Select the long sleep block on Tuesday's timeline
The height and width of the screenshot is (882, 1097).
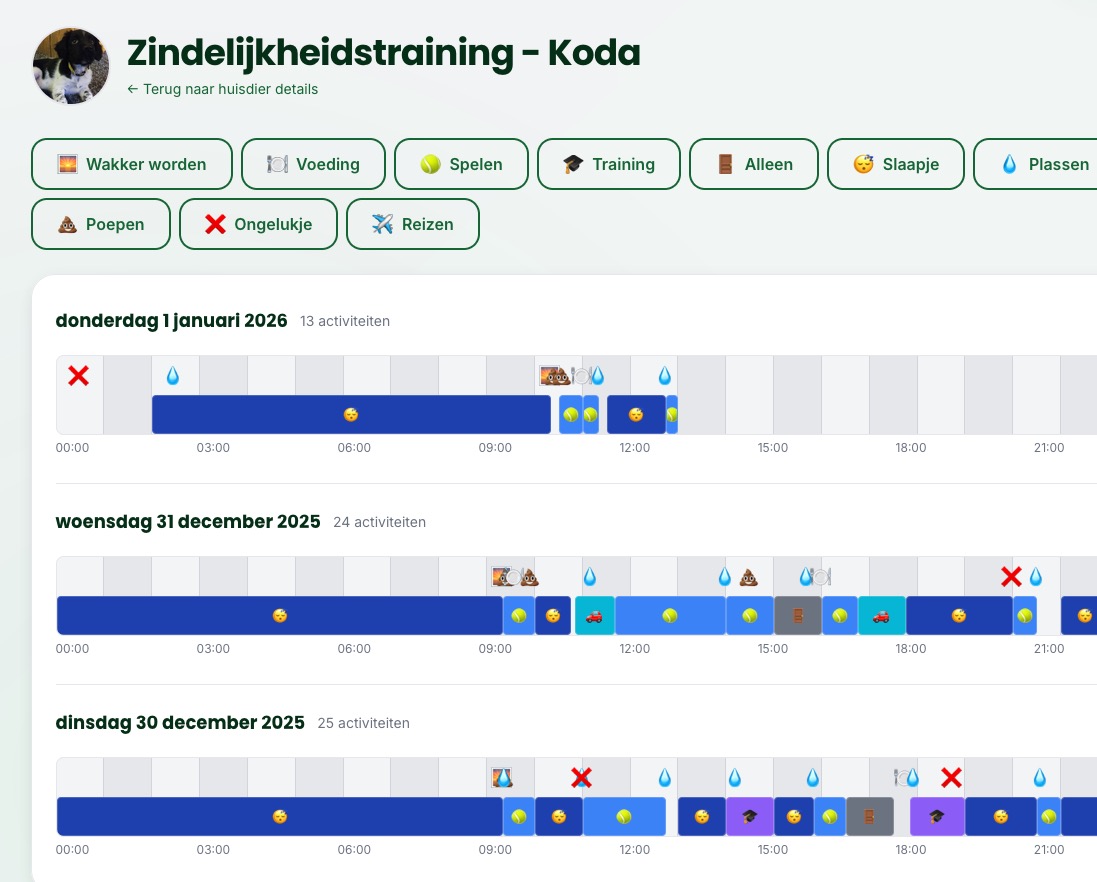[280, 816]
